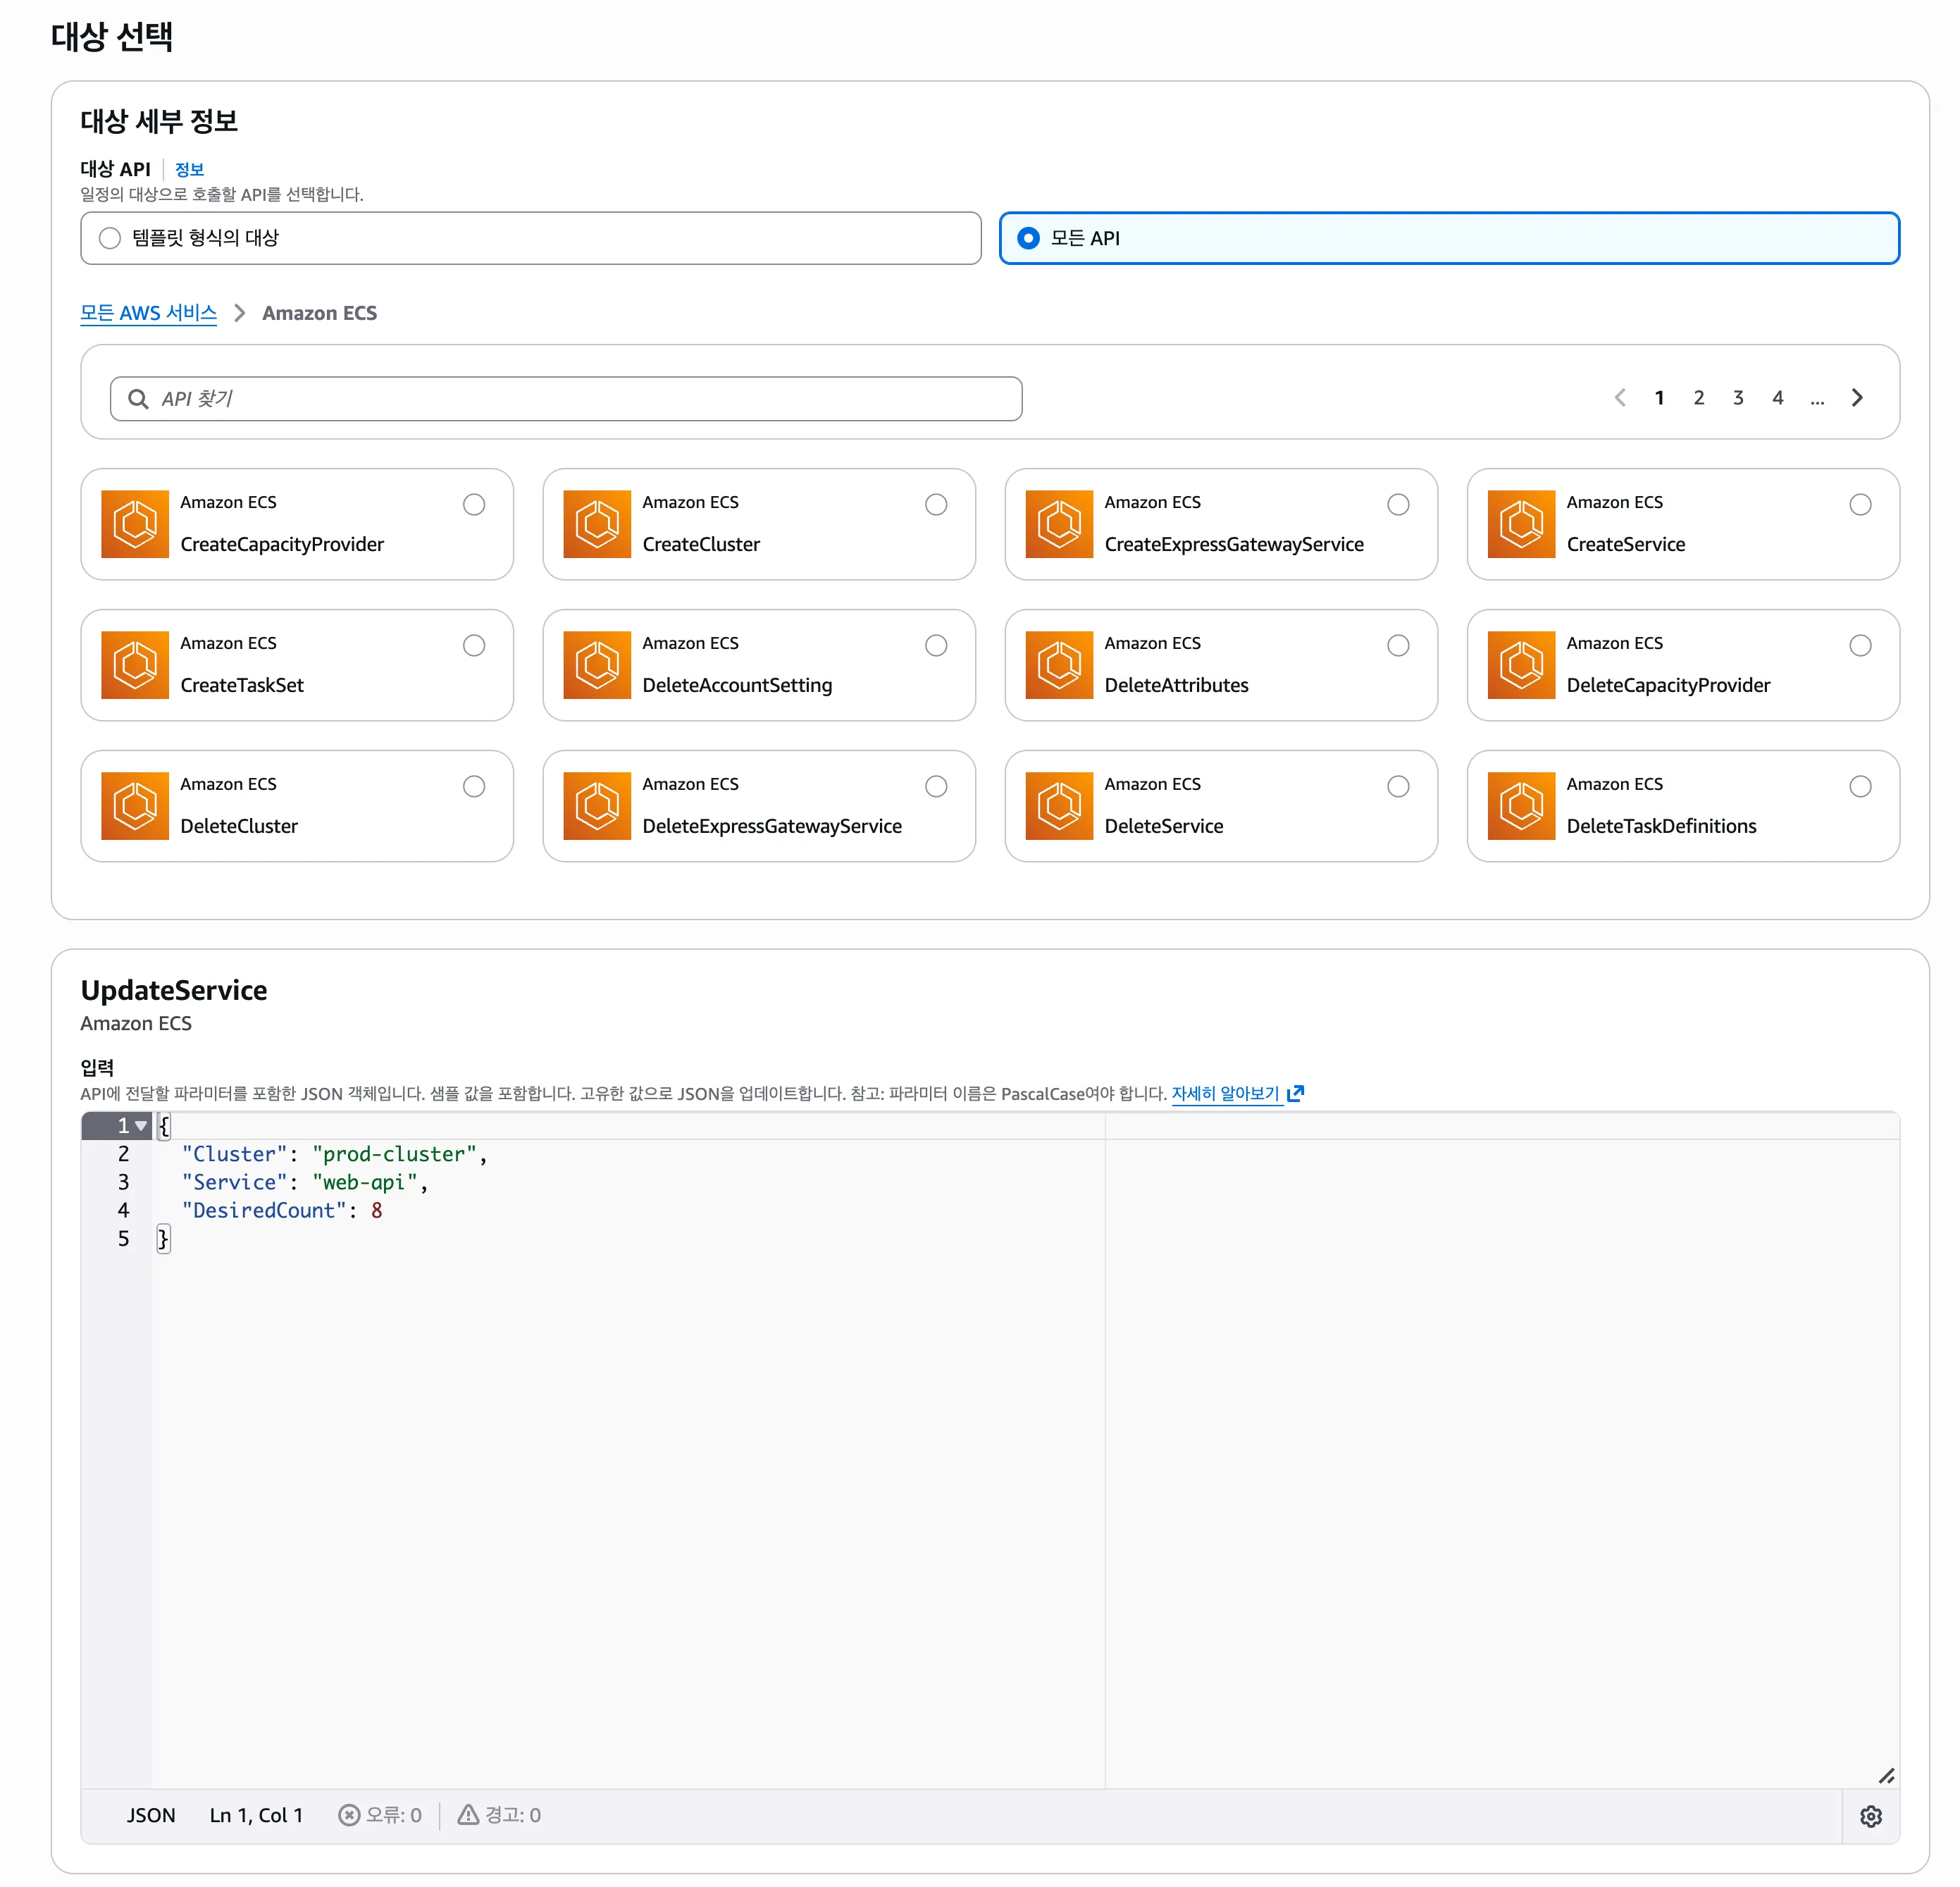1960x1887 pixels.
Task: Click the search magnifier icon
Action: 138,399
